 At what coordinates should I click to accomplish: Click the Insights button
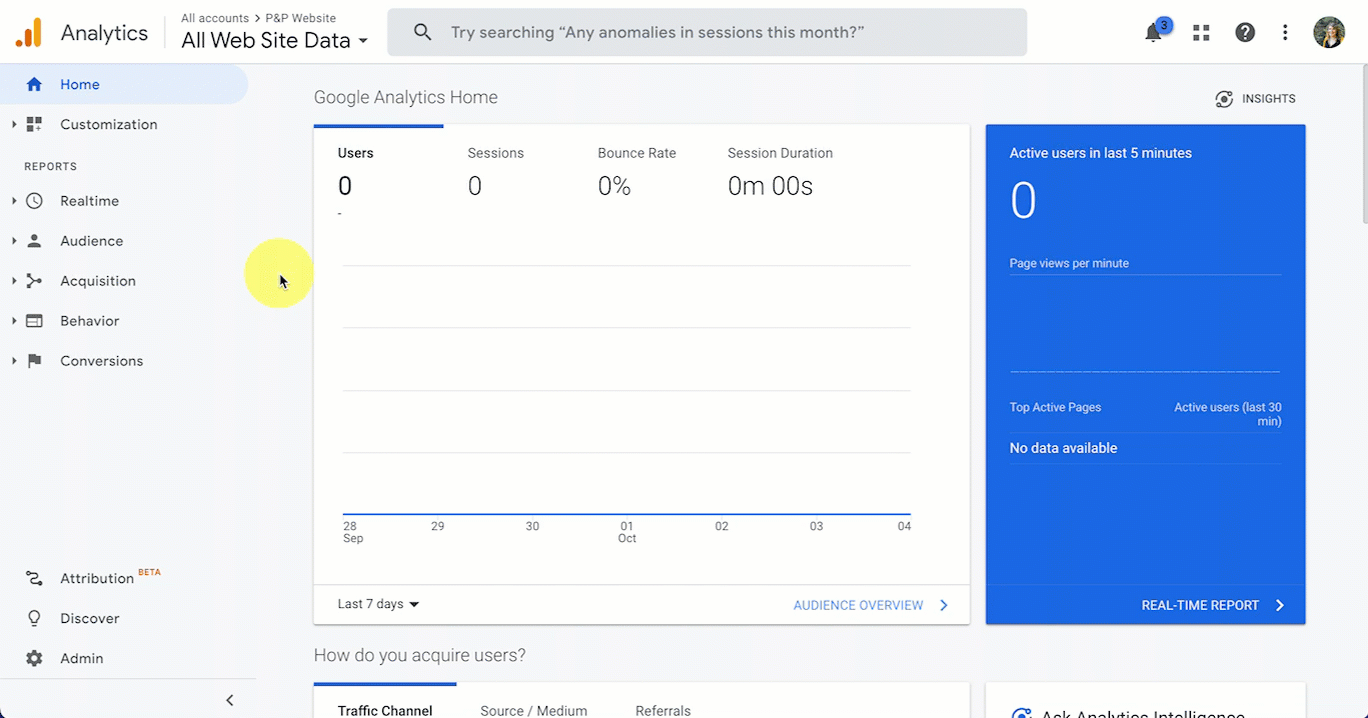click(1255, 99)
